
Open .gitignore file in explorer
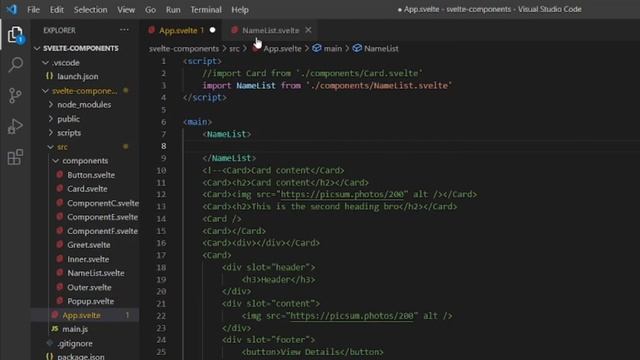[75, 343]
